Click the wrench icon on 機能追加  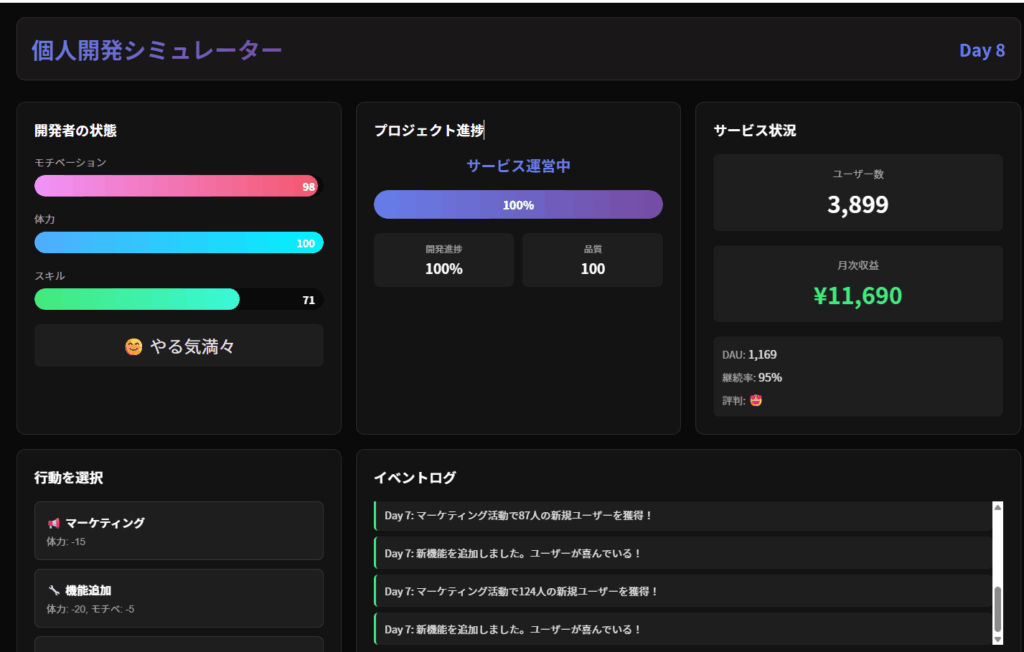(53, 591)
